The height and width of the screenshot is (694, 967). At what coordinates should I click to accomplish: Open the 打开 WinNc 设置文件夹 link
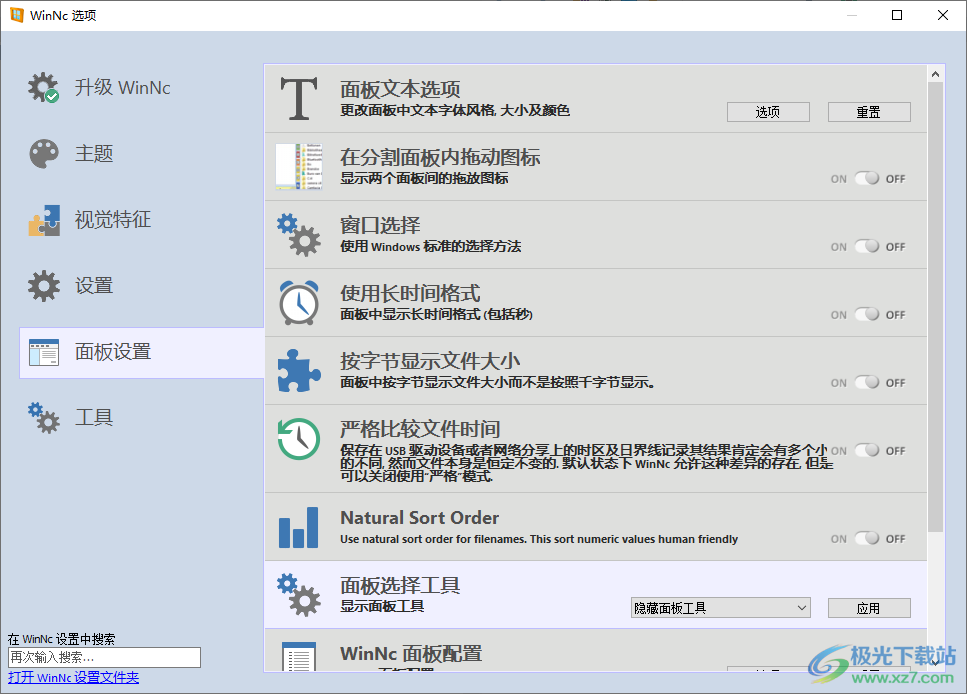point(73,677)
